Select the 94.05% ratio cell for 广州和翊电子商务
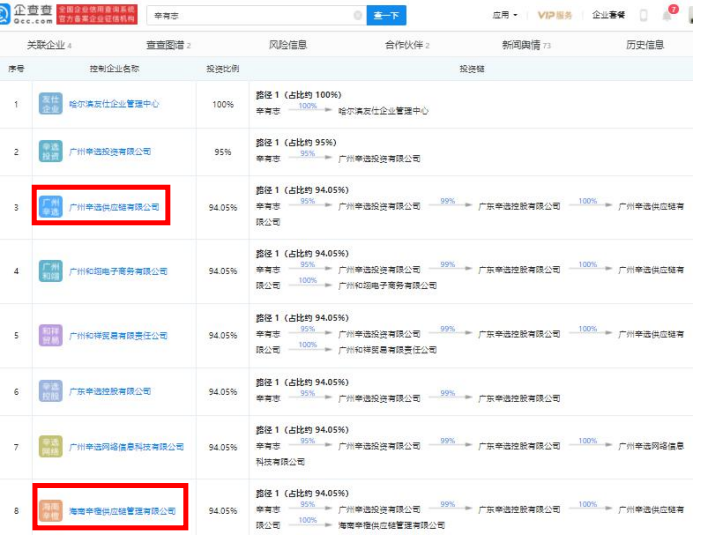Viewport: 702px width, 535px height. coord(223,271)
